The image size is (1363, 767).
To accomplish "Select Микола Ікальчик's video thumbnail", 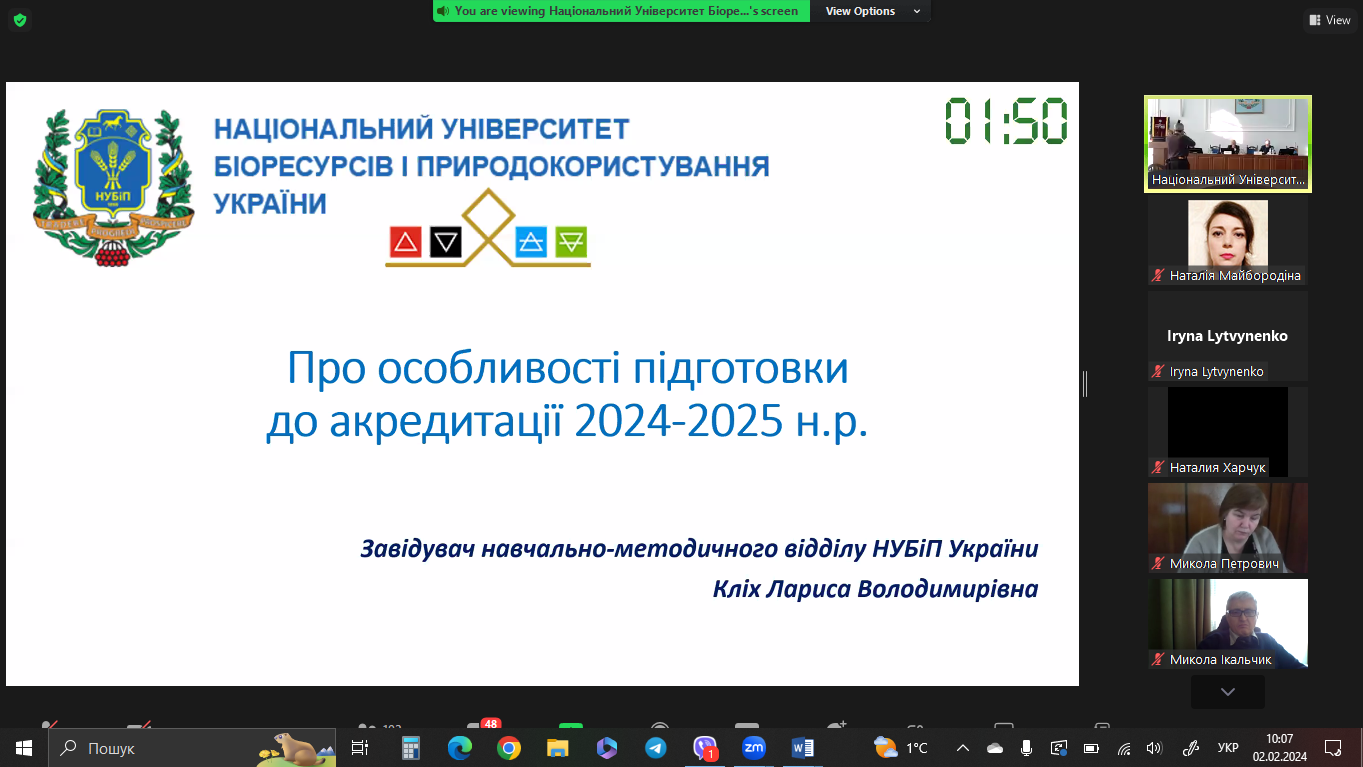I will coord(1228,624).
